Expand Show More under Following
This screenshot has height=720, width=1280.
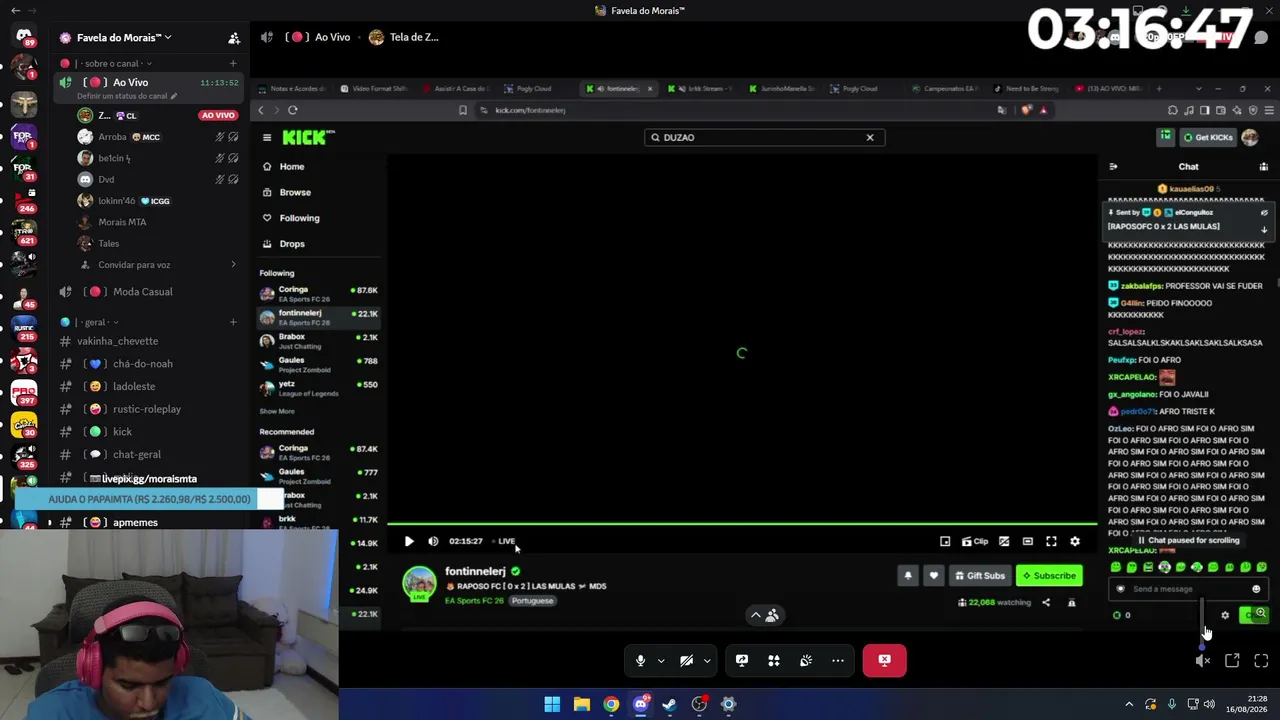click(277, 411)
